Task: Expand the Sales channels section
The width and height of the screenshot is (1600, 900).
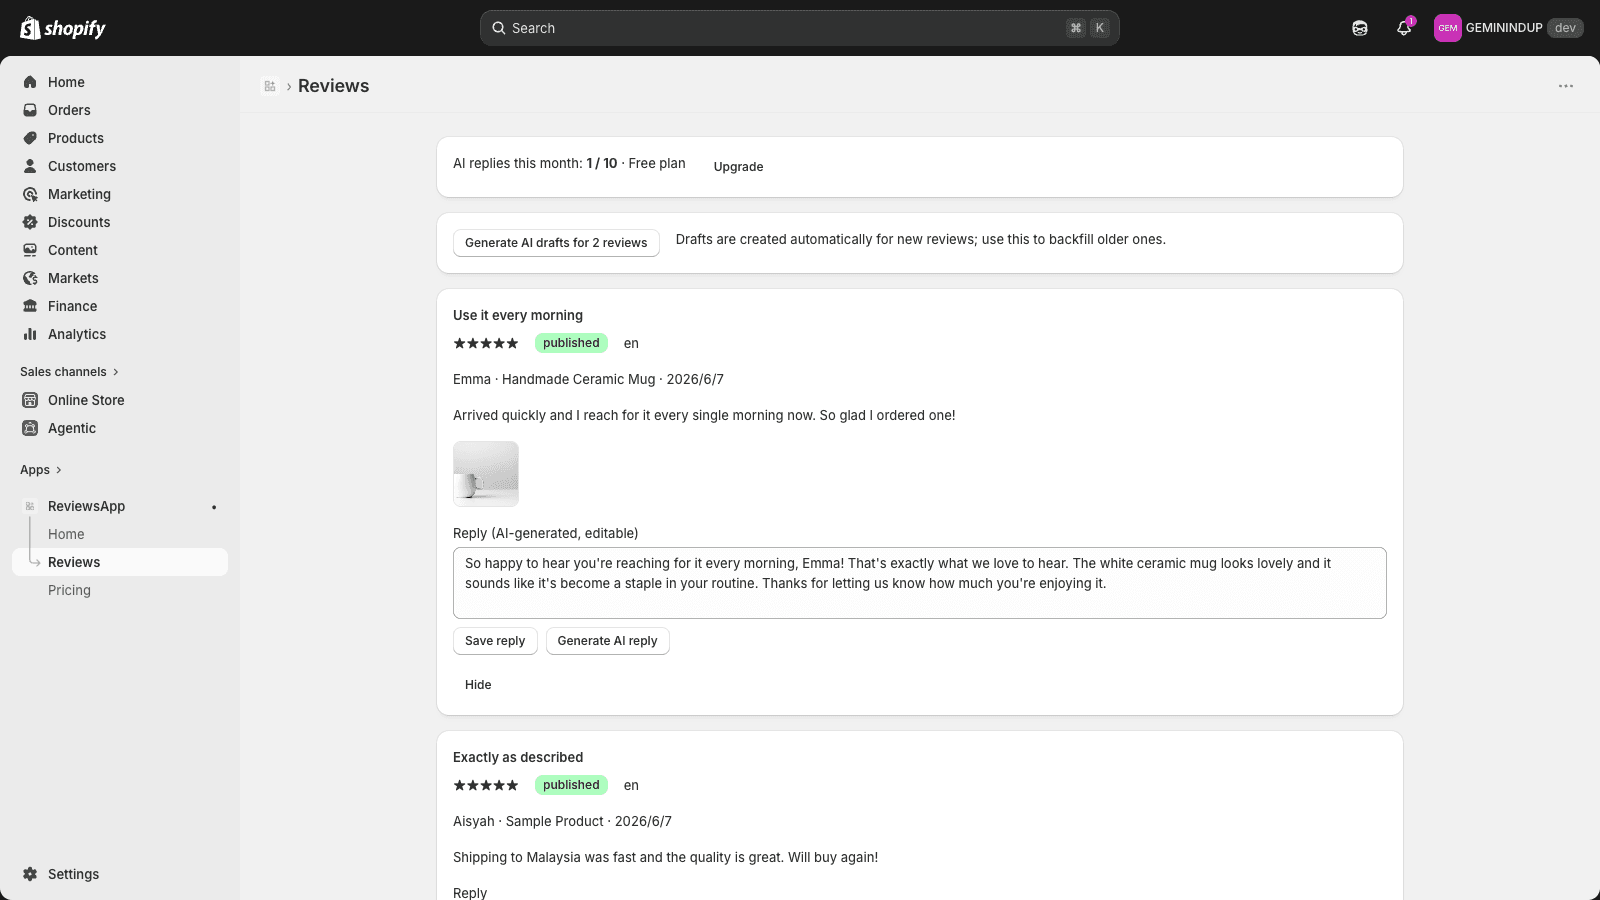Action: (x=69, y=372)
